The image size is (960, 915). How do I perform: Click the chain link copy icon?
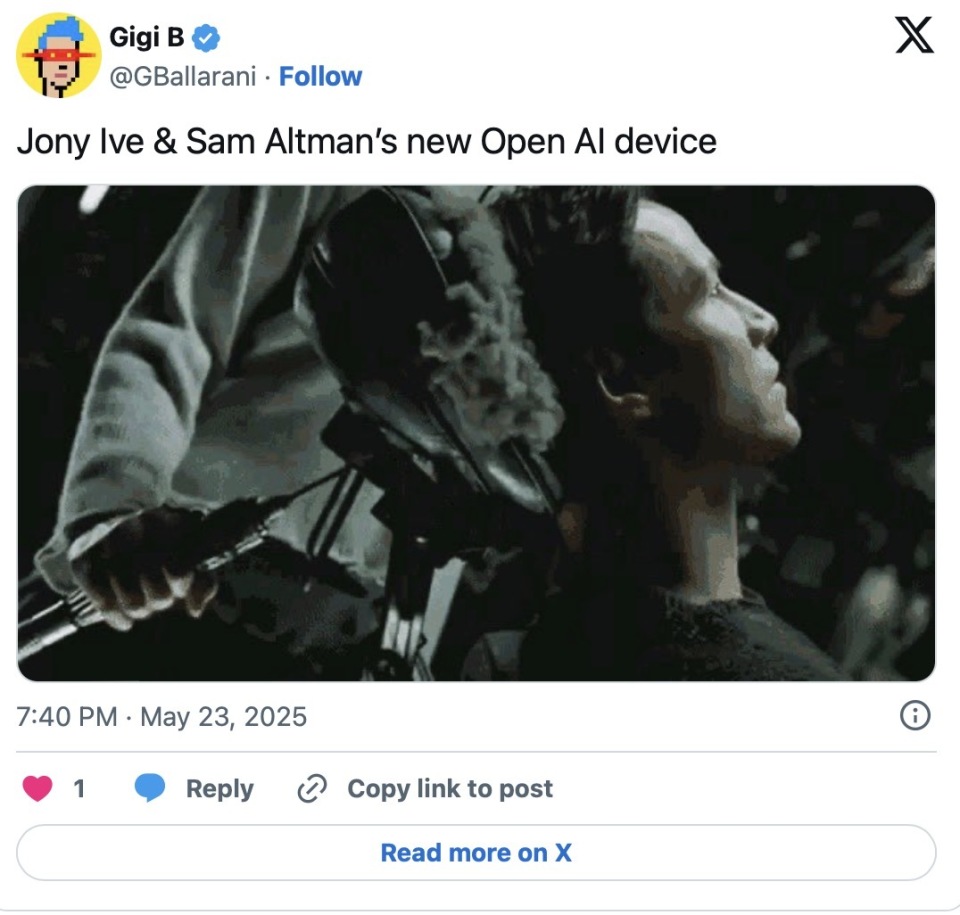tap(313, 789)
